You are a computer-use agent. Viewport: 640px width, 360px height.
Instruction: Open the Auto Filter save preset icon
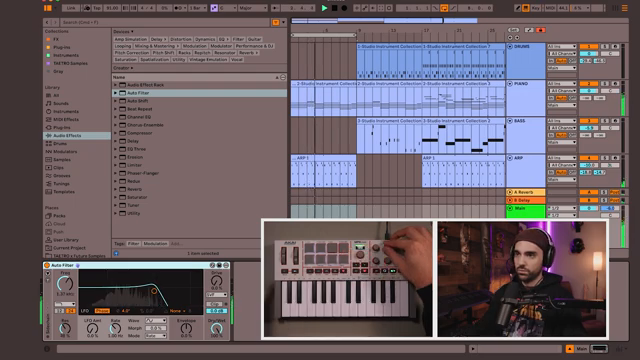(219, 265)
